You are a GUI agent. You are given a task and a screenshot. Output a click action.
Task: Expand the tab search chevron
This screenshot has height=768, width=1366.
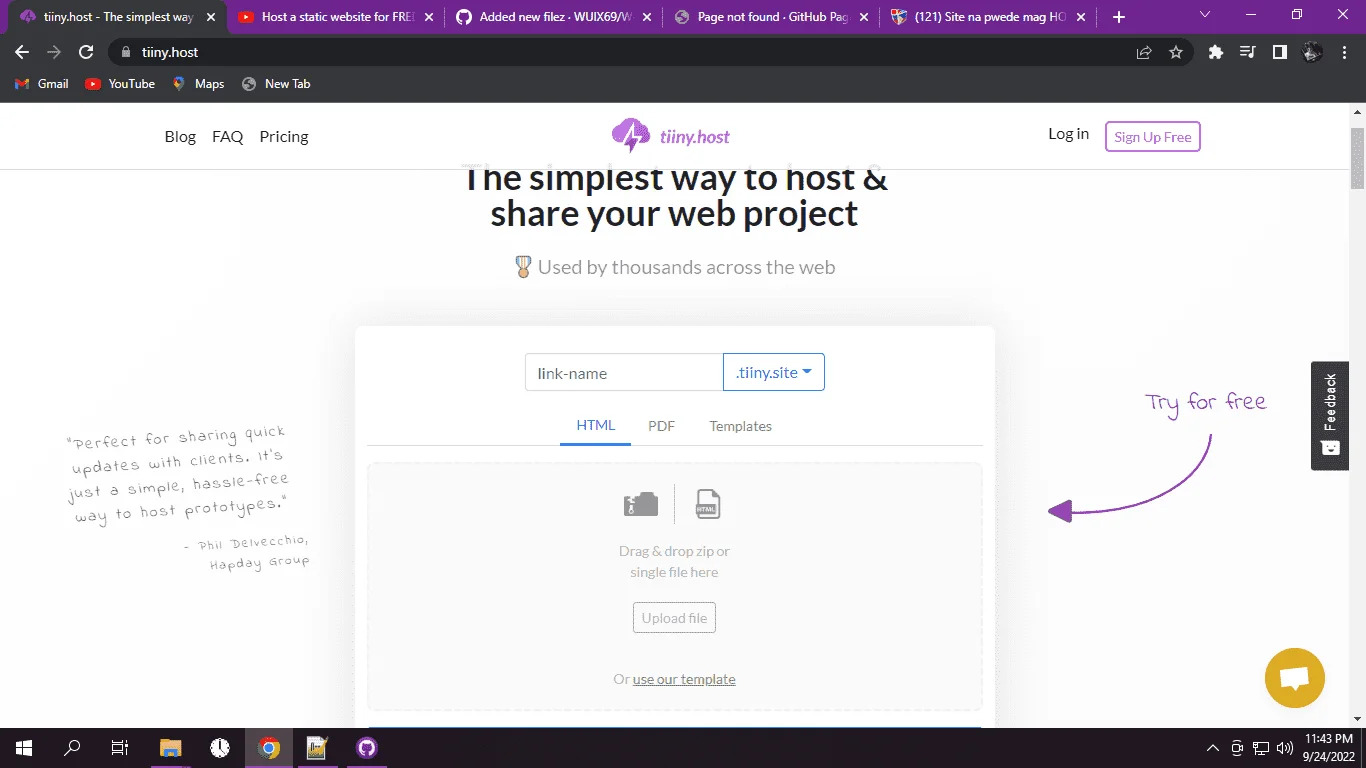click(1204, 15)
